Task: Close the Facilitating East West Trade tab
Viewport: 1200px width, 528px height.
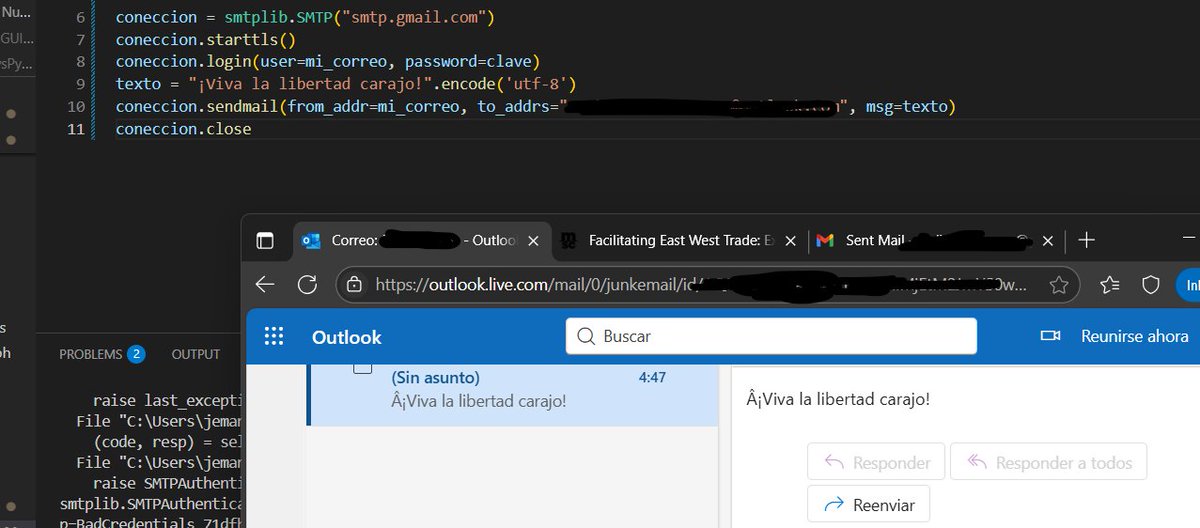Action: 791,241
